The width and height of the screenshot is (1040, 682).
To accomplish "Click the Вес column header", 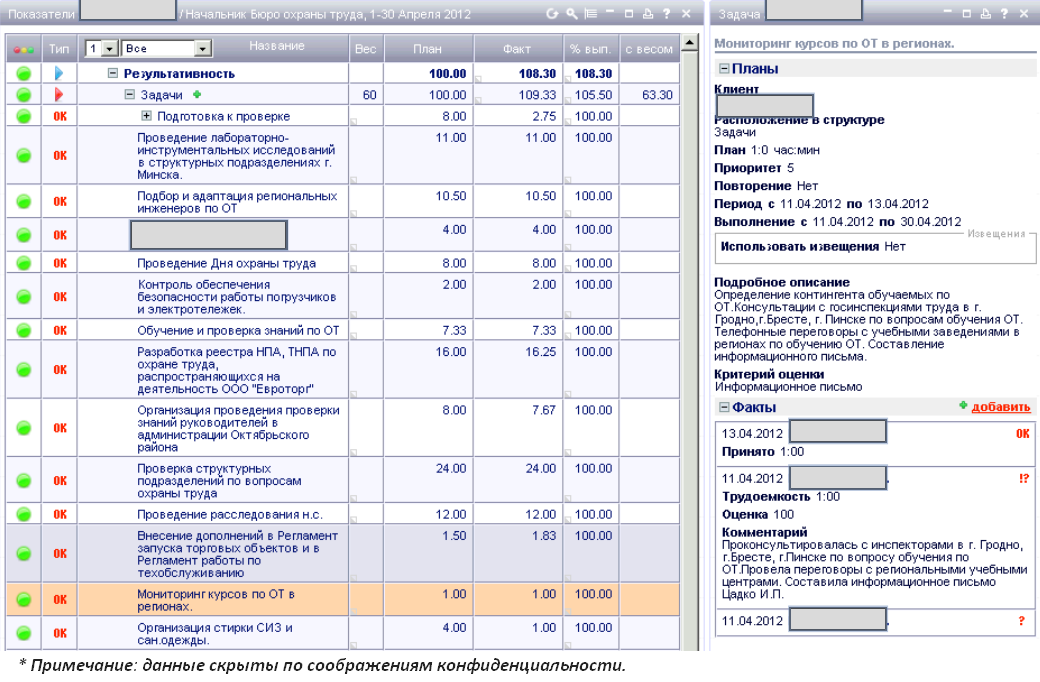I will coord(365,49).
